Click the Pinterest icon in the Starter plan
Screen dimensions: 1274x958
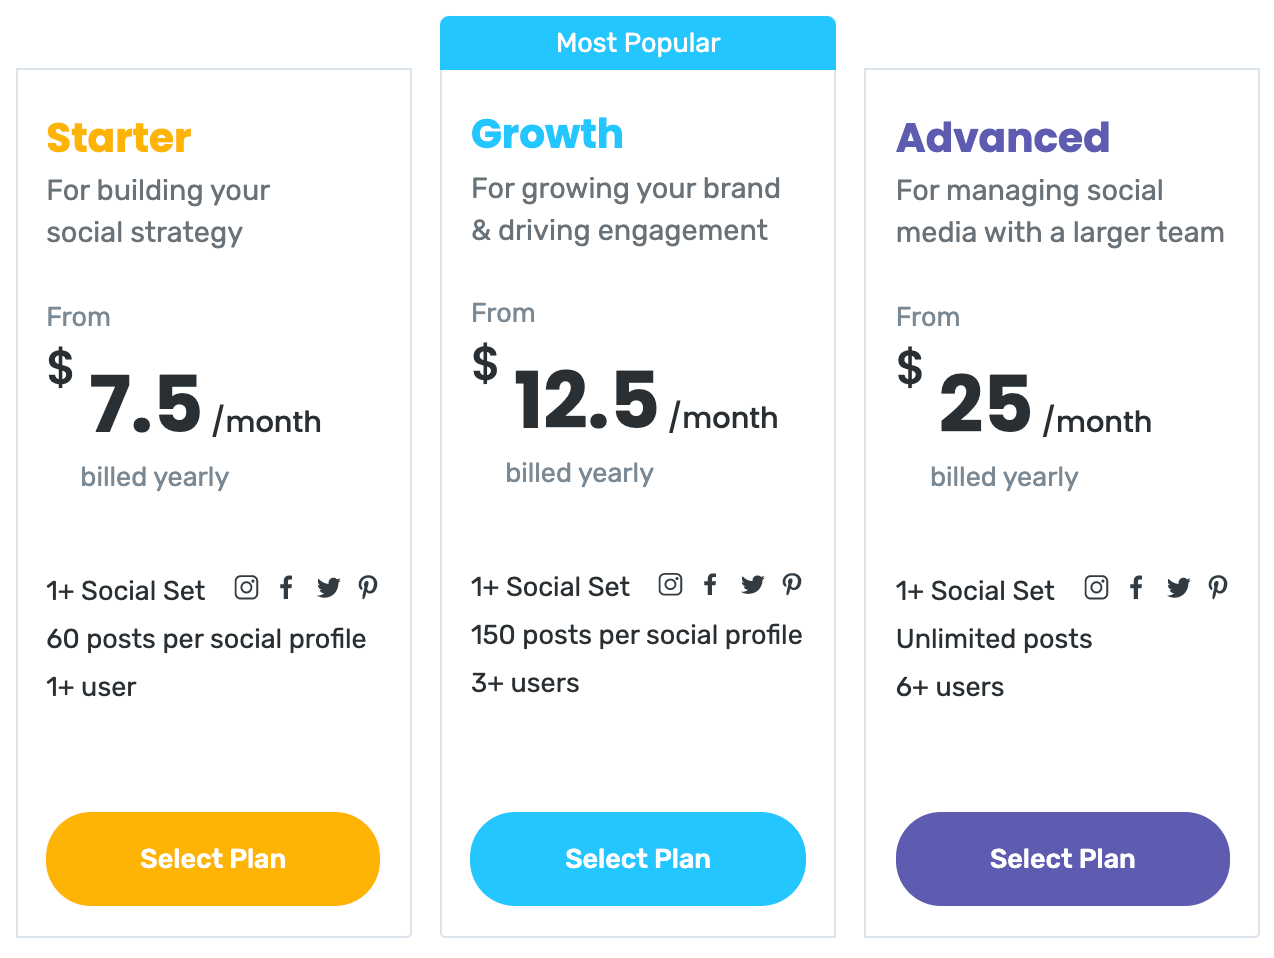click(368, 587)
